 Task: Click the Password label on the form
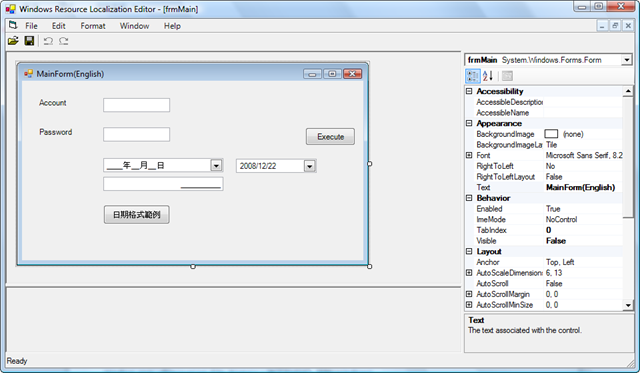coord(56,132)
